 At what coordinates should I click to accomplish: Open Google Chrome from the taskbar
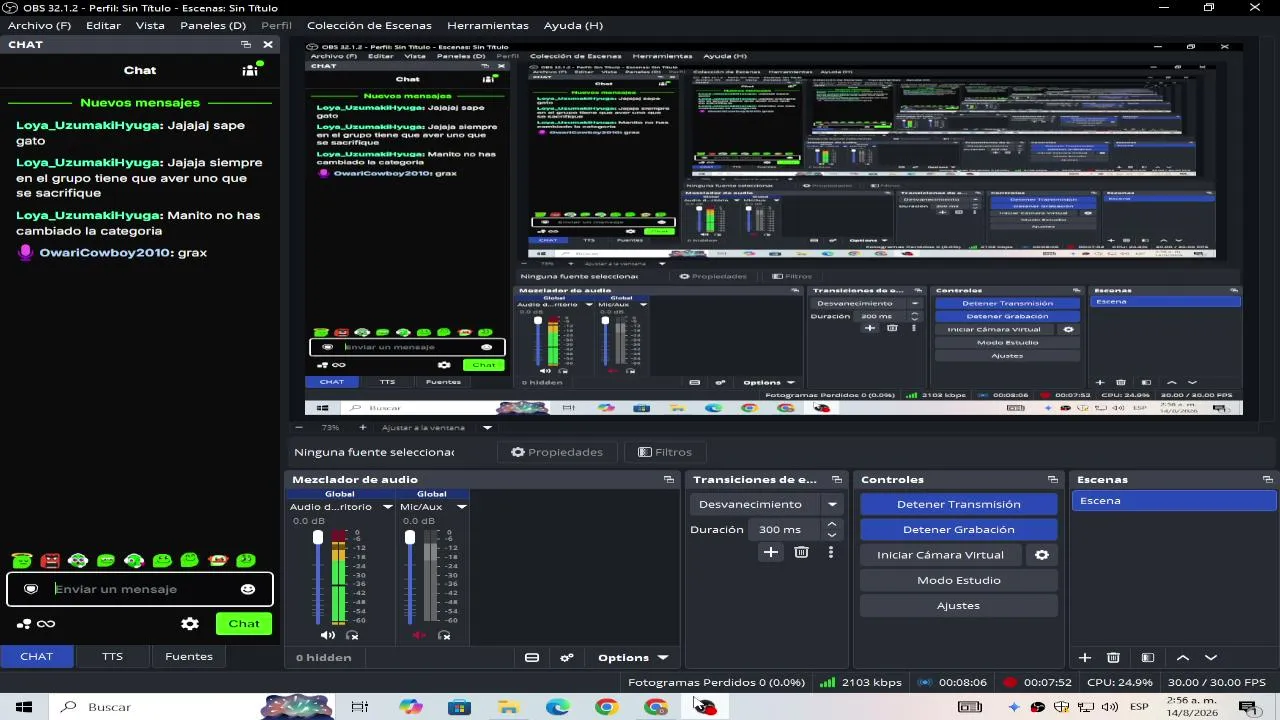(x=606, y=707)
